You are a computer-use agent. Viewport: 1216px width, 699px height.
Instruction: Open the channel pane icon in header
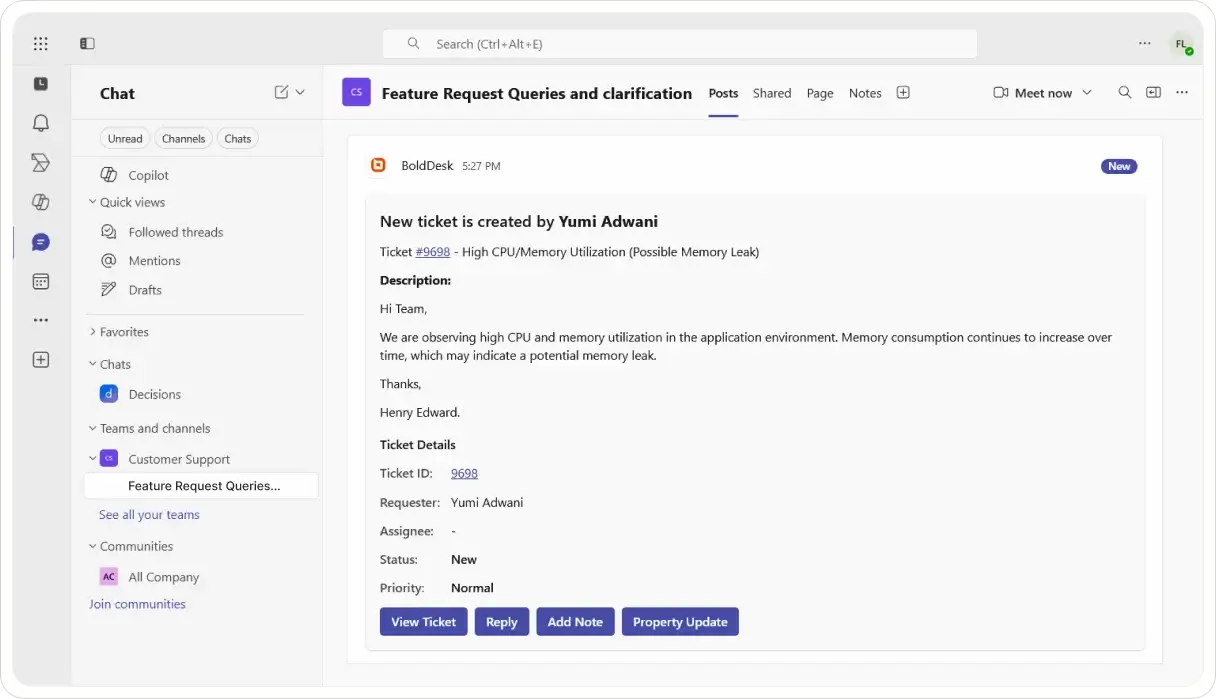click(x=1153, y=92)
